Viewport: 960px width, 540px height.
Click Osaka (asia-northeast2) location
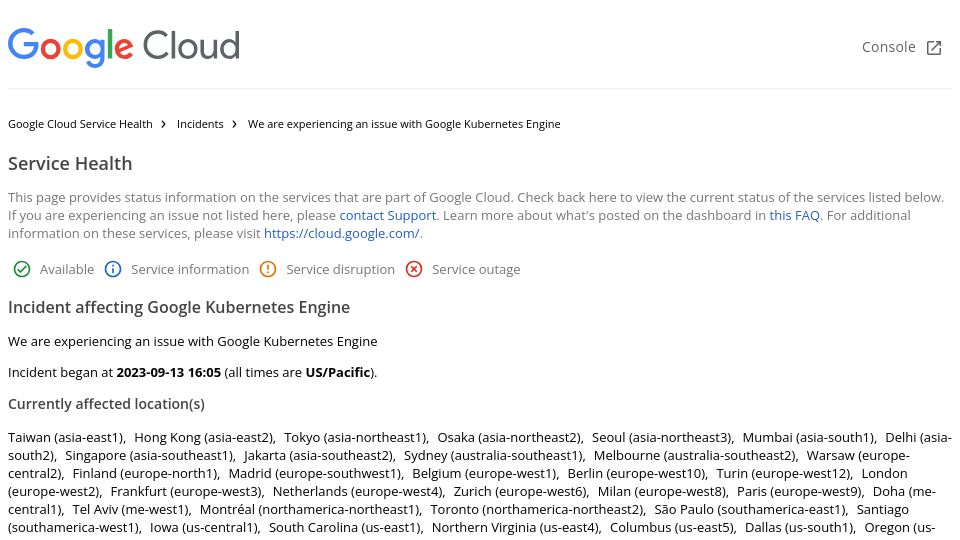click(510, 438)
